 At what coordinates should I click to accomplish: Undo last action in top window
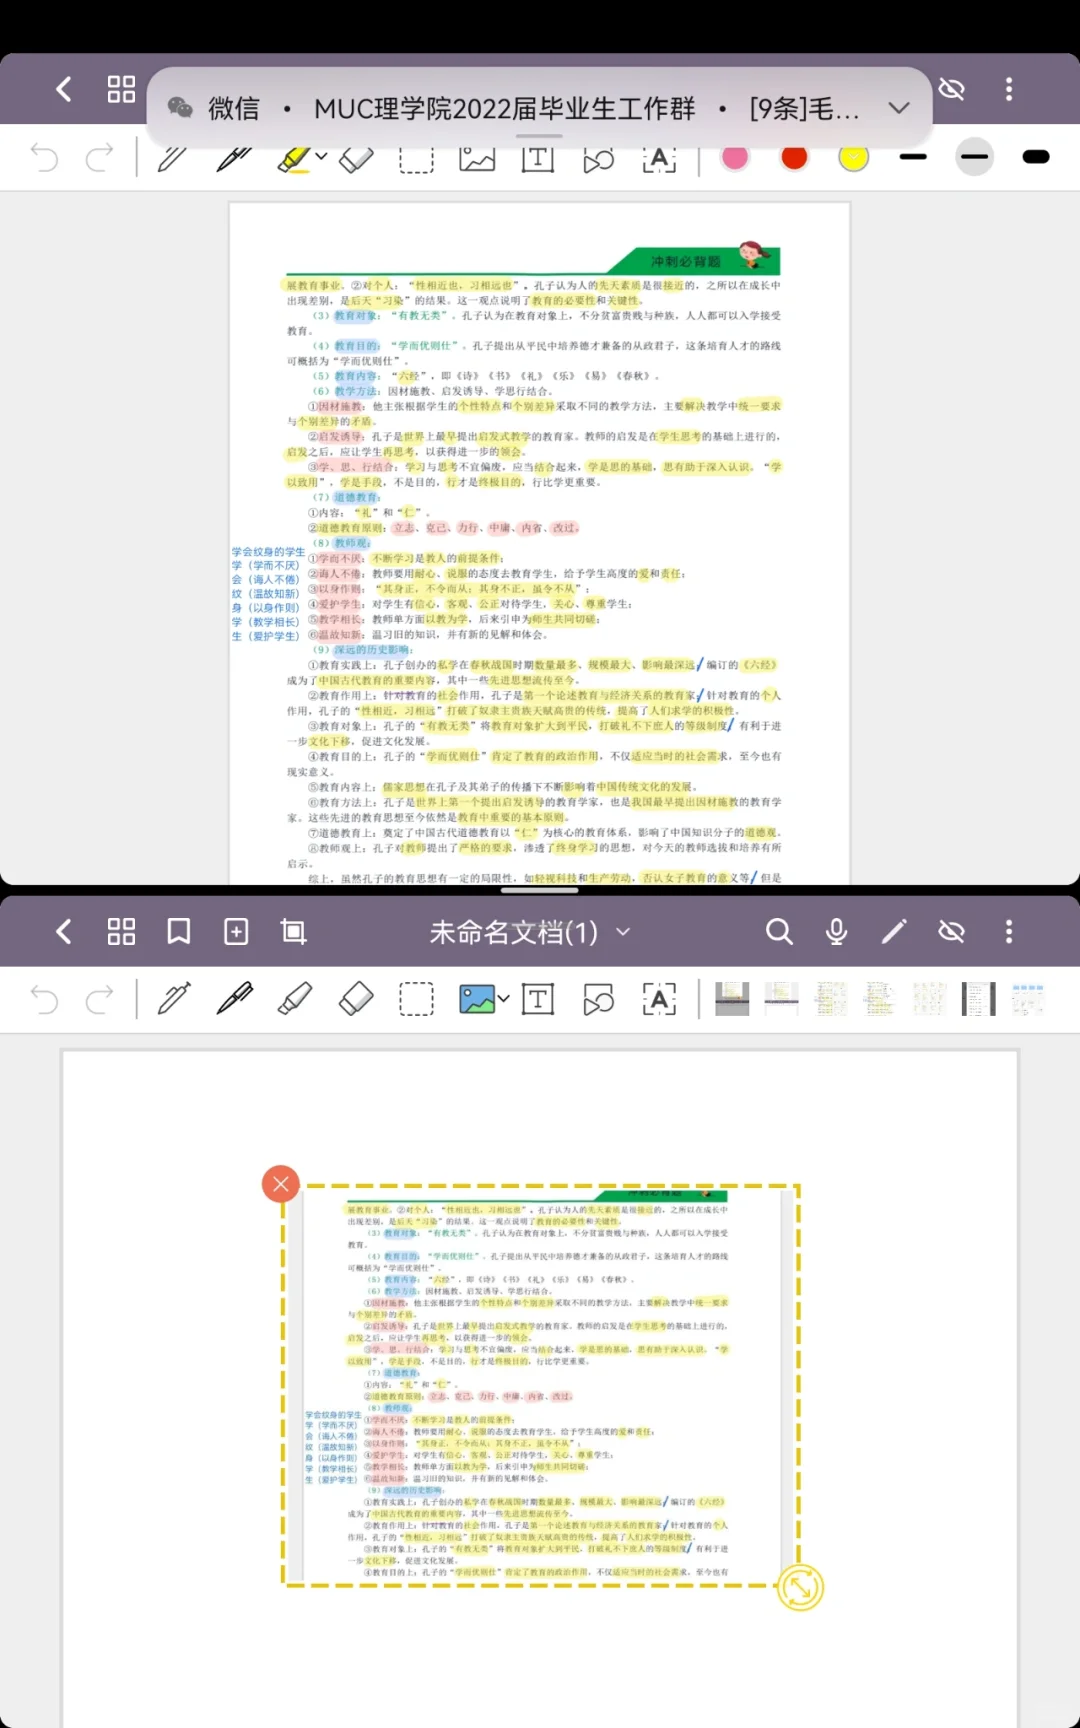44,157
